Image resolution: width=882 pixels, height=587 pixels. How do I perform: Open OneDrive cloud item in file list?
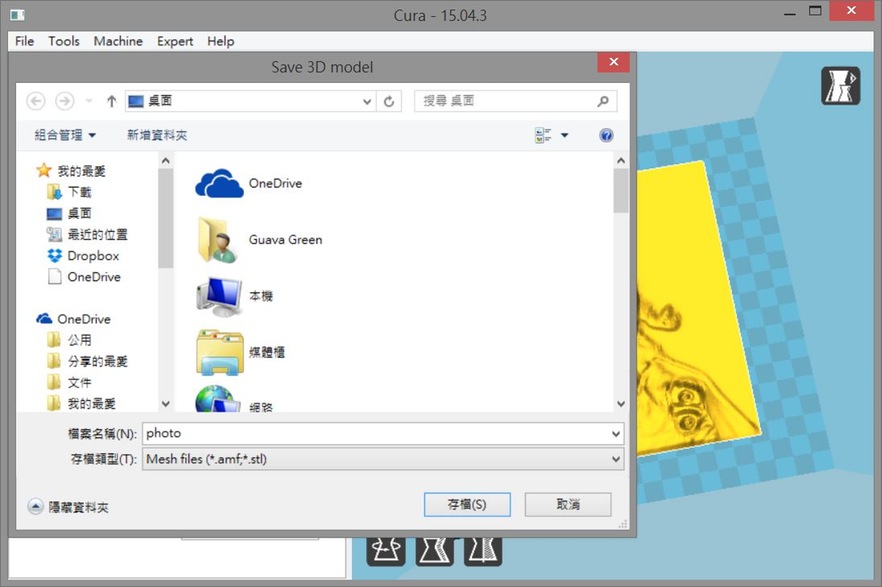[x=249, y=183]
